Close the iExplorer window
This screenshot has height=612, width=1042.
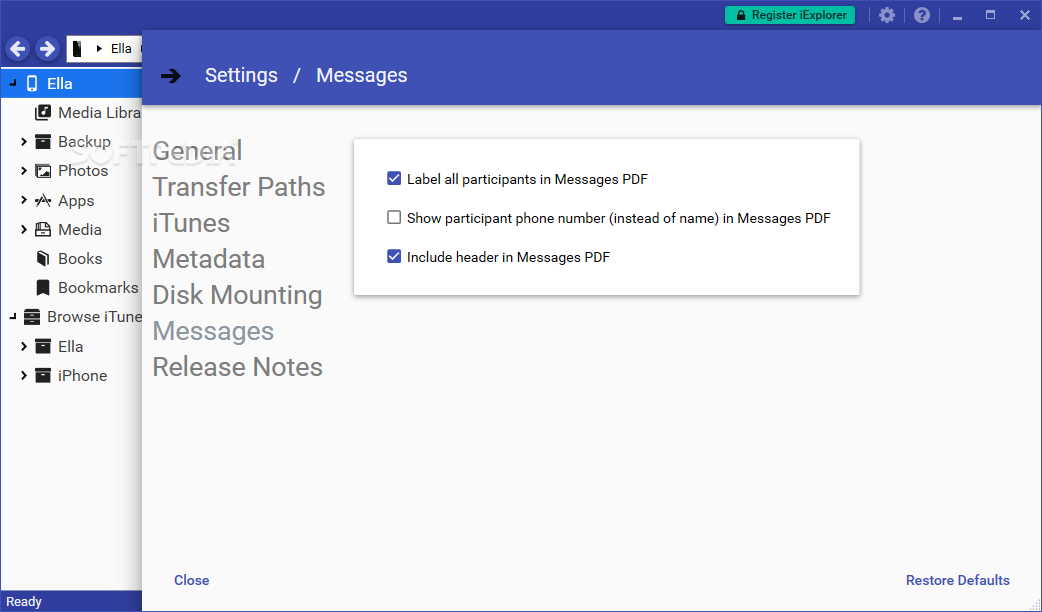tap(1025, 15)
